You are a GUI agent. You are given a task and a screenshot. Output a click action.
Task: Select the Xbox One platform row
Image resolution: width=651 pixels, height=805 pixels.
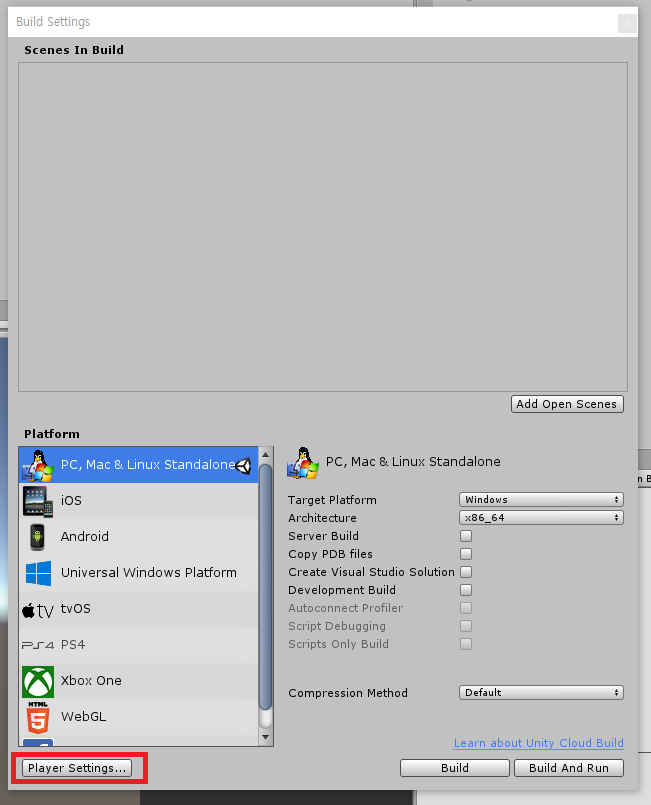(x=138, y=680)
